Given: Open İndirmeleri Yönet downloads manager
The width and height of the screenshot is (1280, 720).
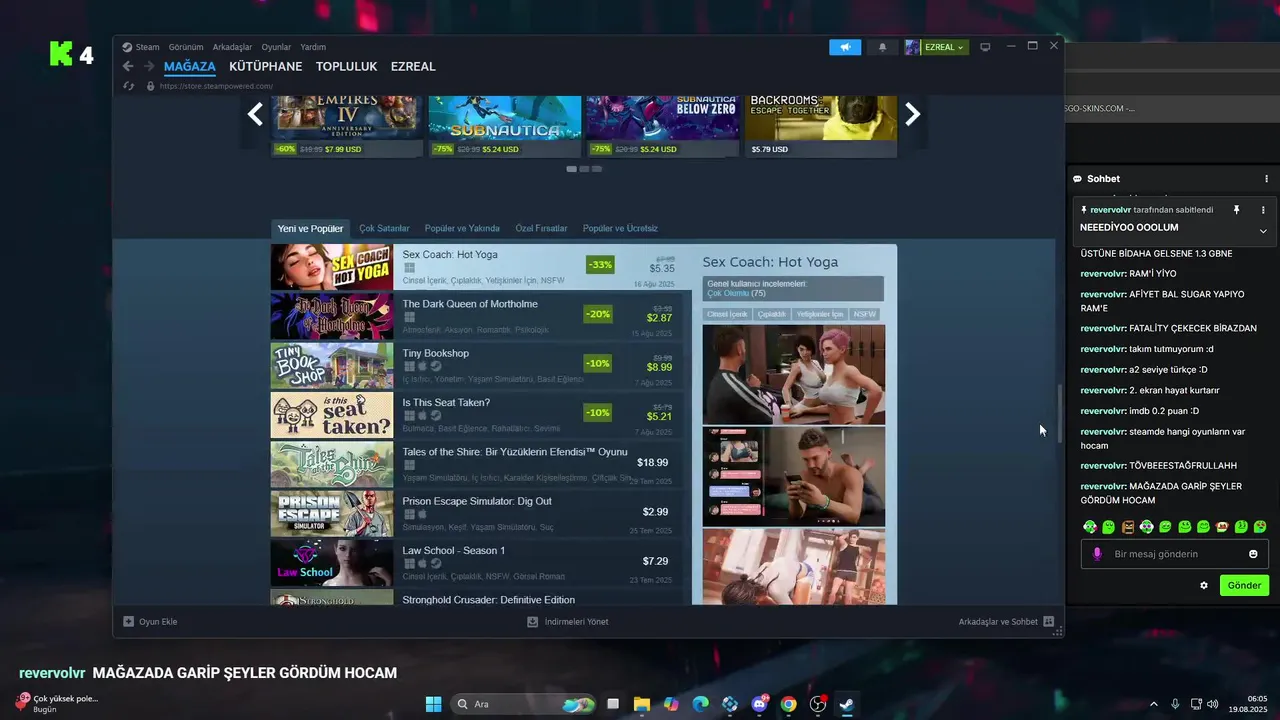Looking at the screenshot, I should tap(568, 621).
